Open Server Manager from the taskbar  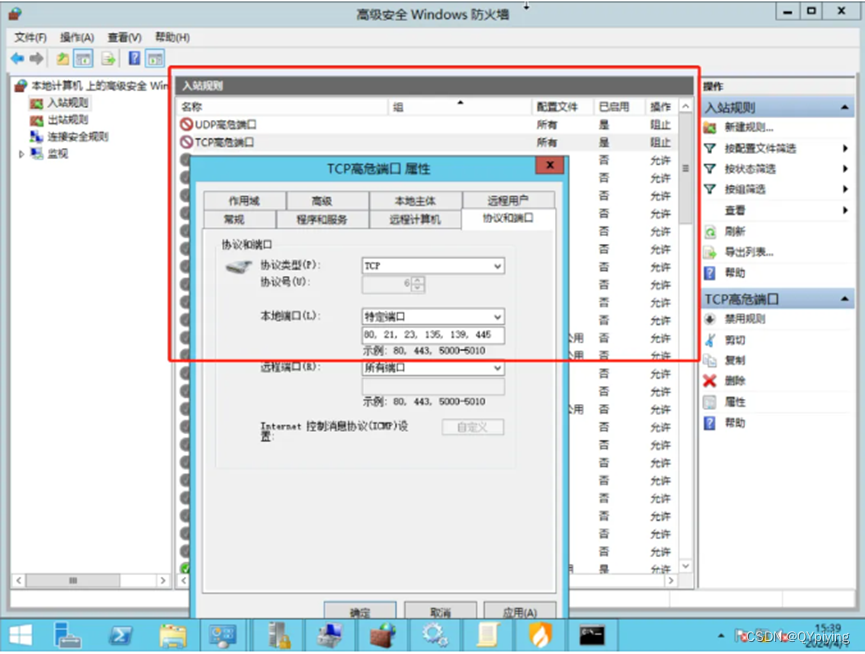click(x=67, y=636)
